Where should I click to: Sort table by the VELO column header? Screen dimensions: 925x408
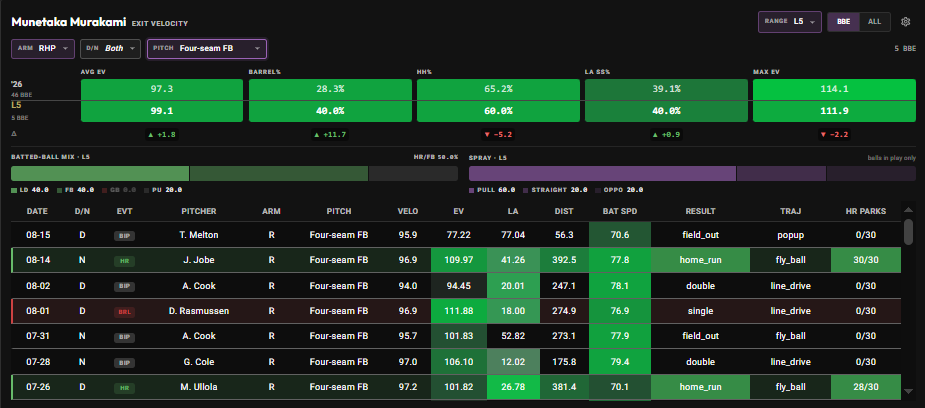pos(408,211)
